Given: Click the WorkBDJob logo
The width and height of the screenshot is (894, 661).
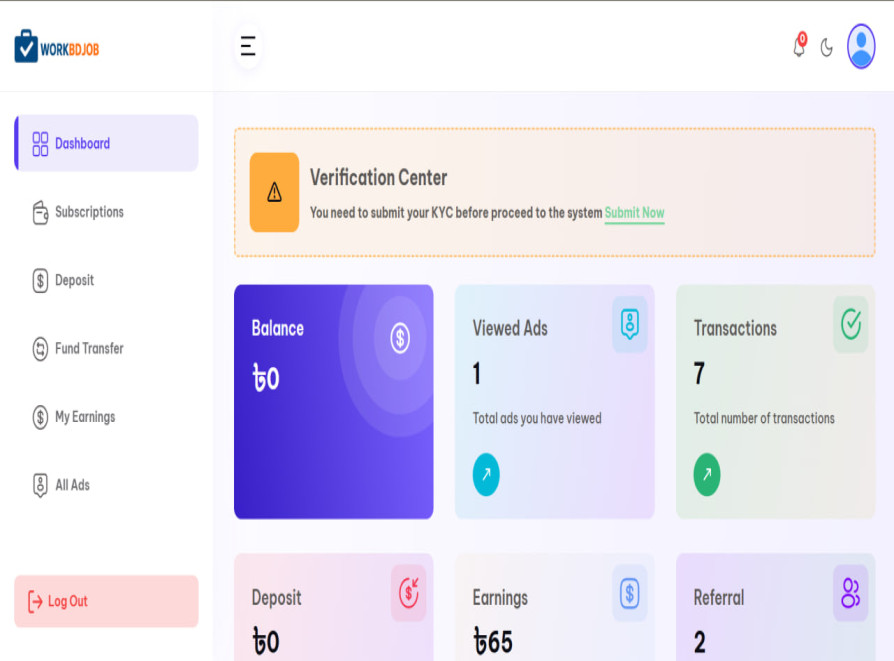Looking at the screenshot, I should (57, 47).
